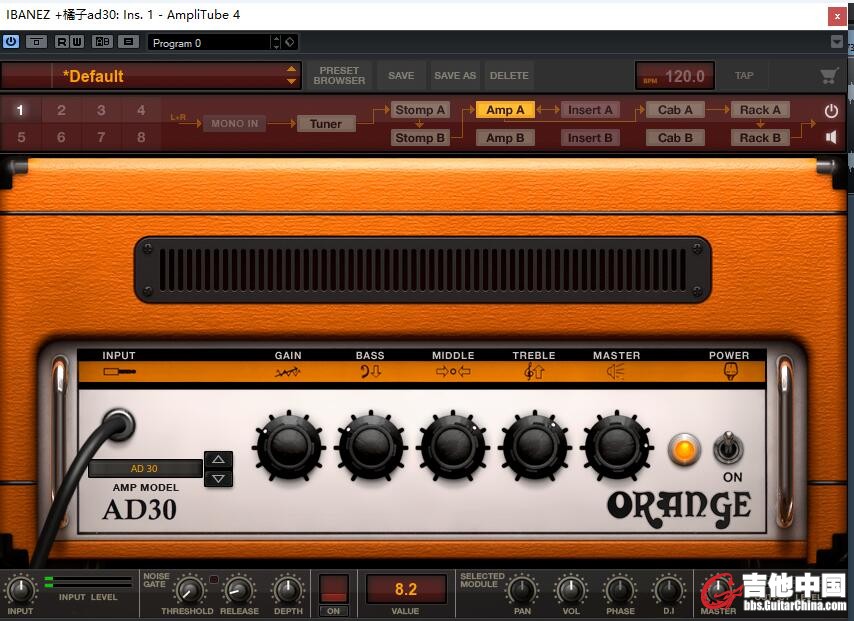This screenshot has height=621, width=854.
Task: Switch to the Cab A module
Action: [675, 110]
